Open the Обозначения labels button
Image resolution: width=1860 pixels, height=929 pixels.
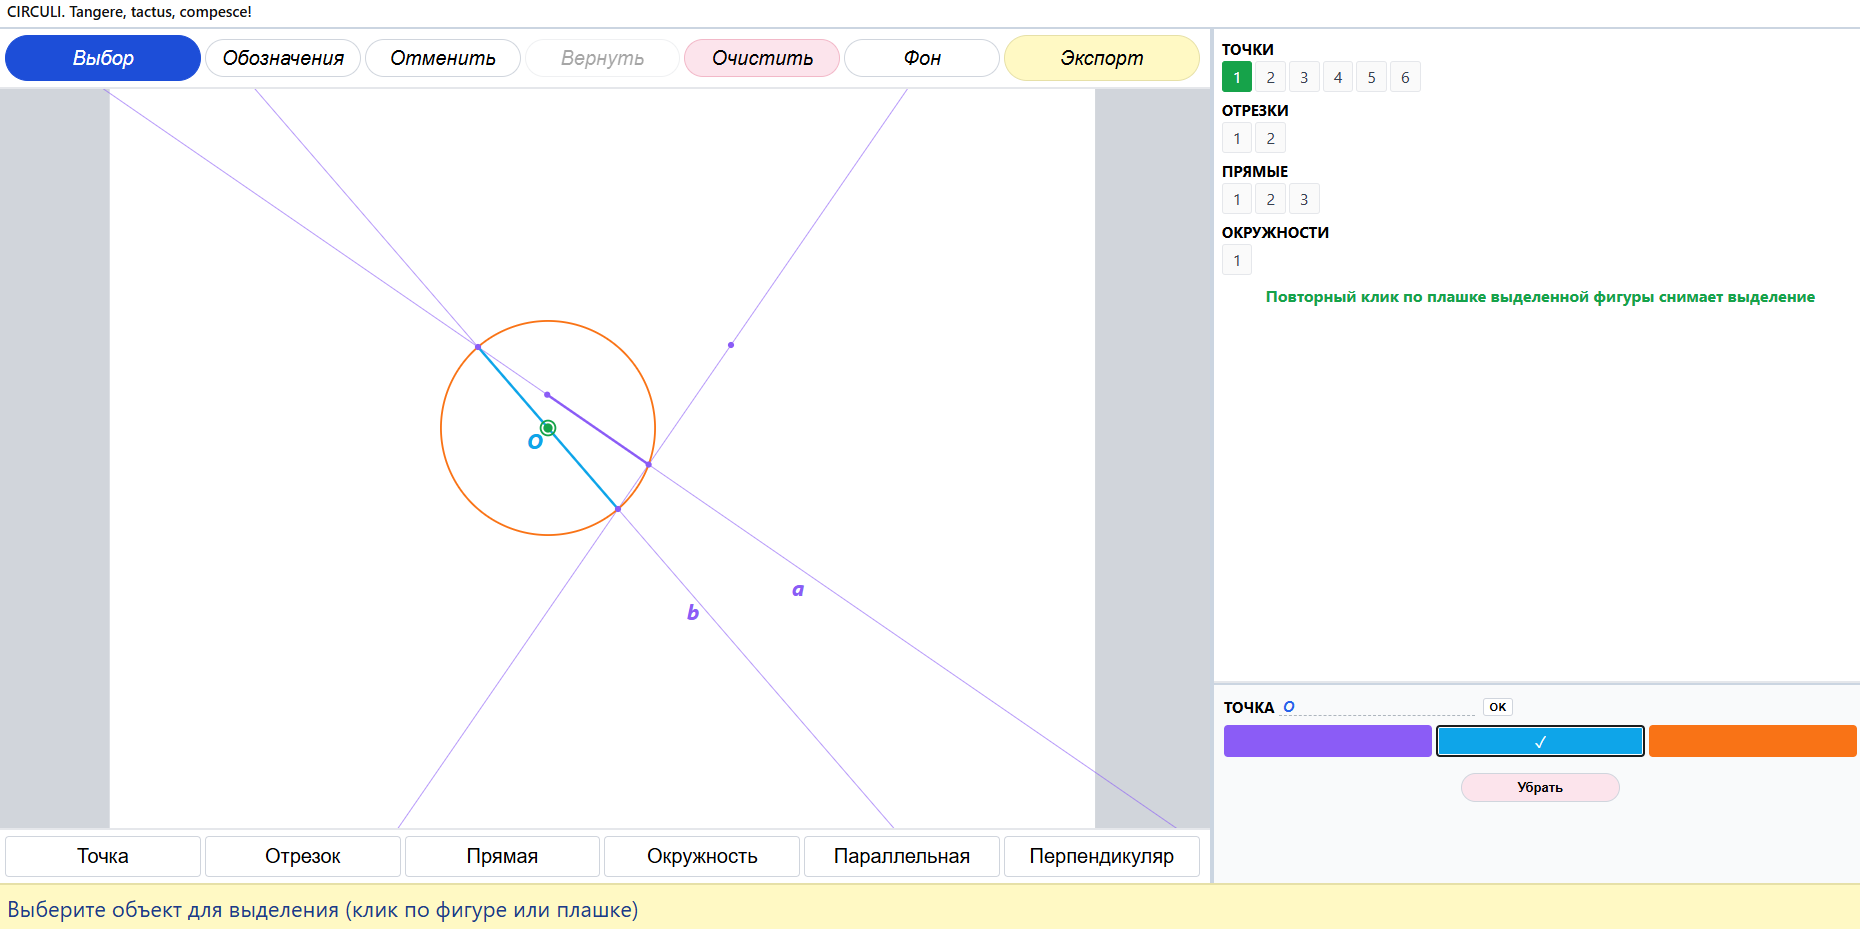(x=283, y=58)
